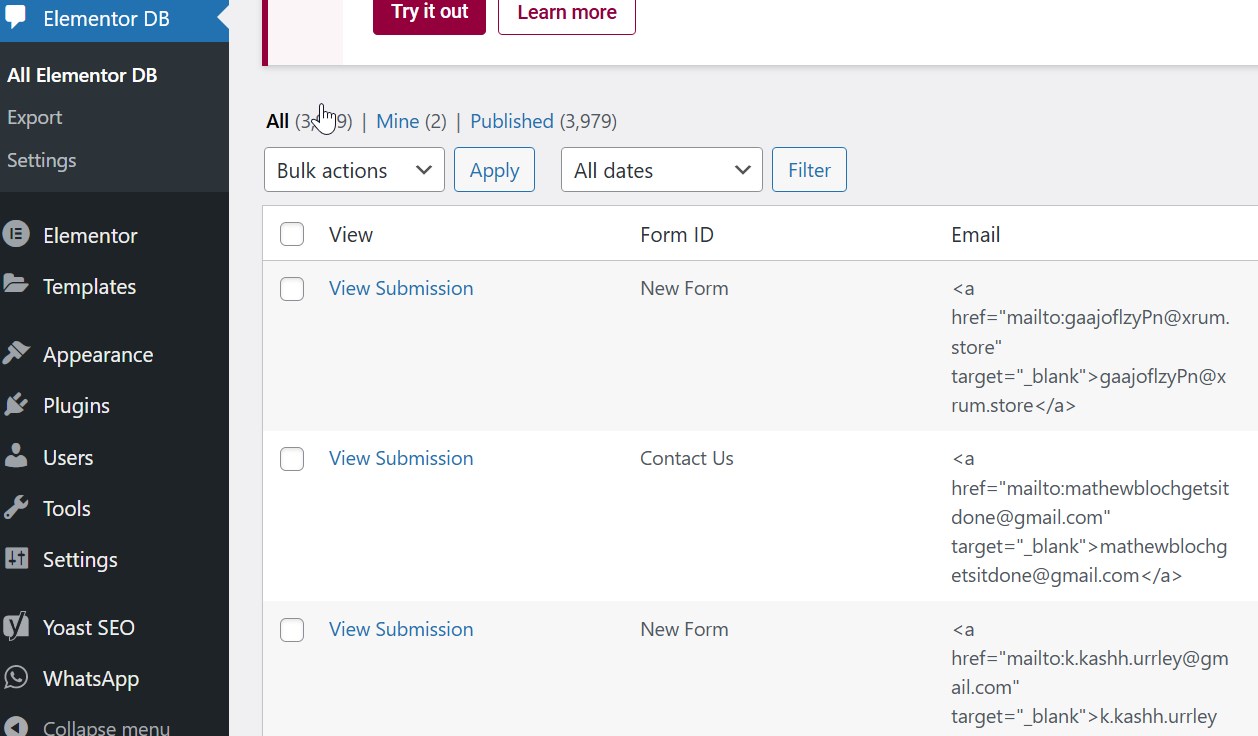Expand the All dates filter dropdown
The height and width of the screenshot is (736, 1258).
(661, 170)
